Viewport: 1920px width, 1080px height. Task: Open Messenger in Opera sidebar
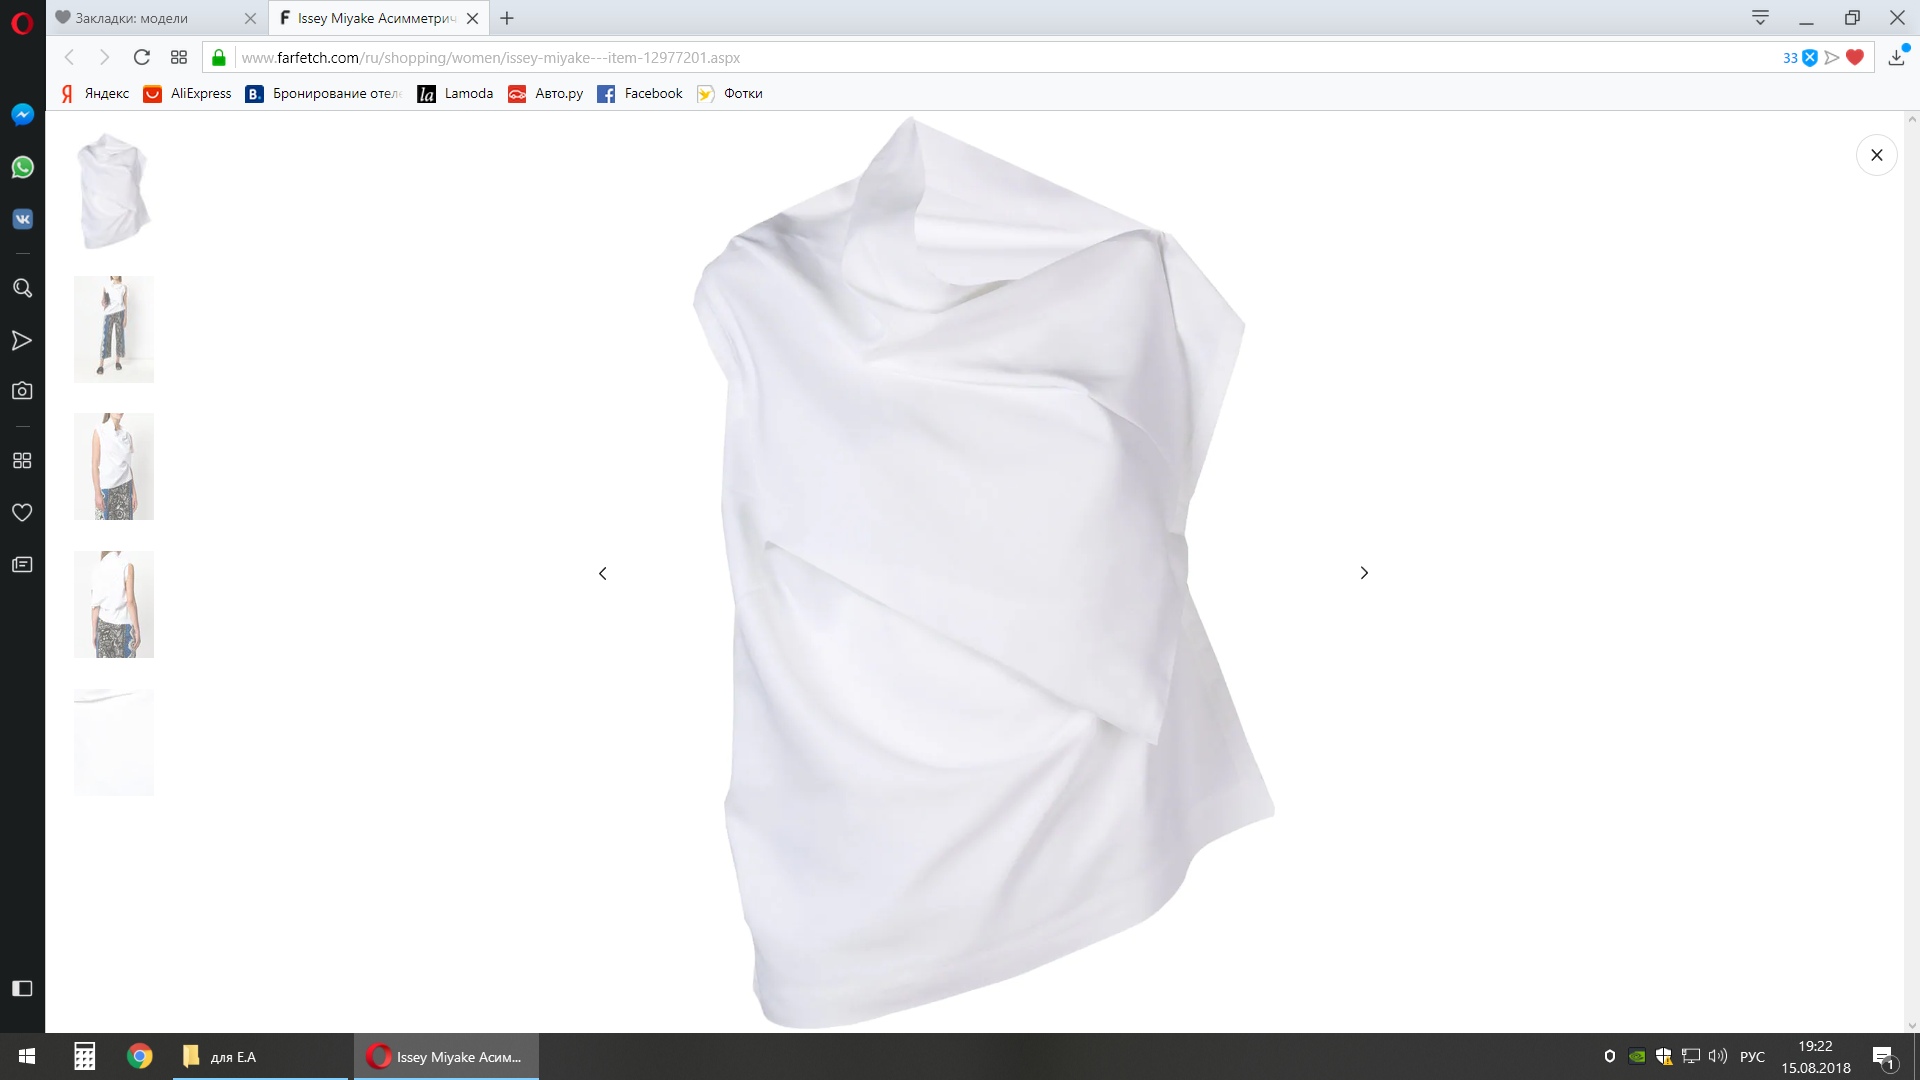coord(22,115)
